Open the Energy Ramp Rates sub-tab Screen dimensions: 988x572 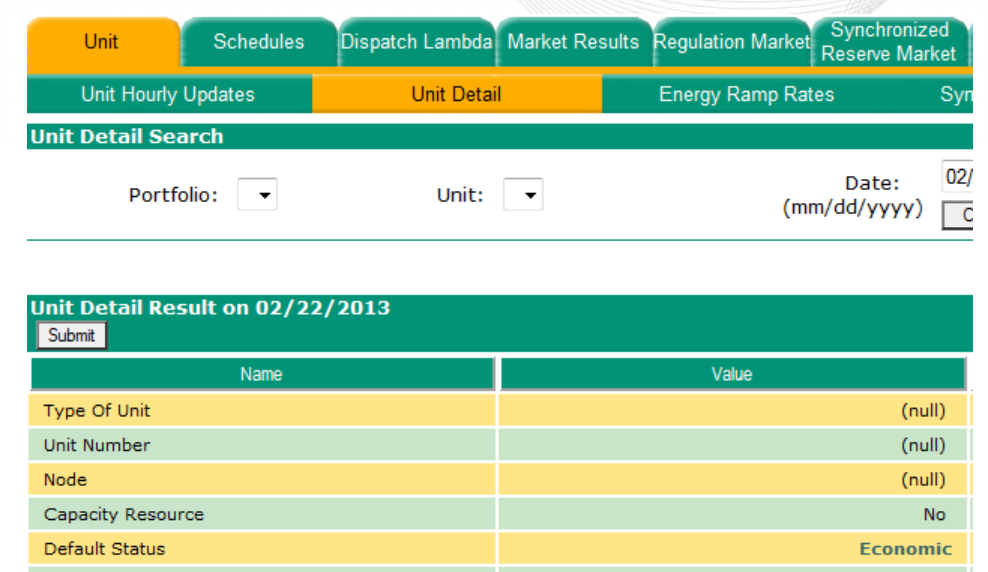(x=746, y=95)
